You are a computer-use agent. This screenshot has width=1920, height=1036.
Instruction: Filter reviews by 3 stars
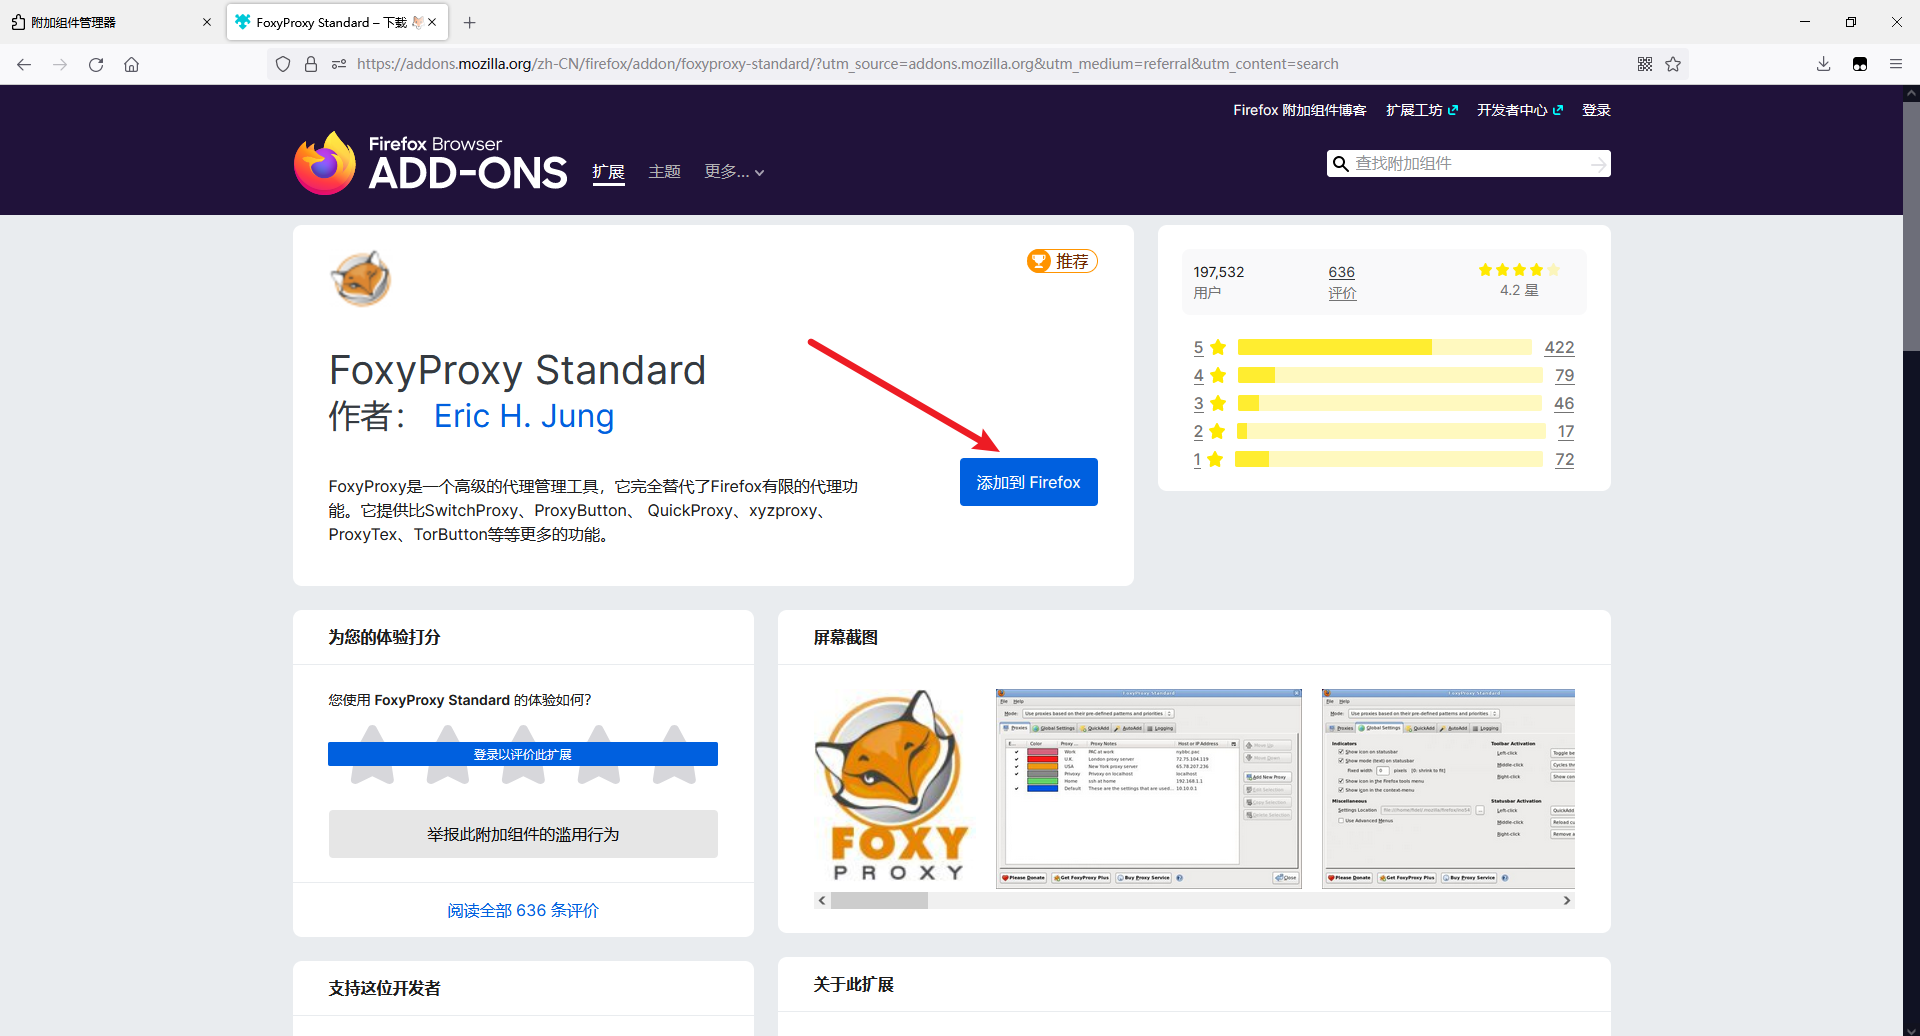[x=1209, y=403]
